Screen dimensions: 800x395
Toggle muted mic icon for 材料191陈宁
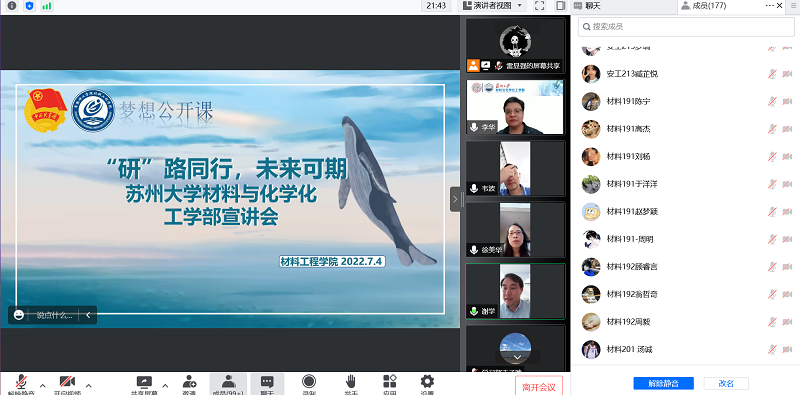[772, 102]
